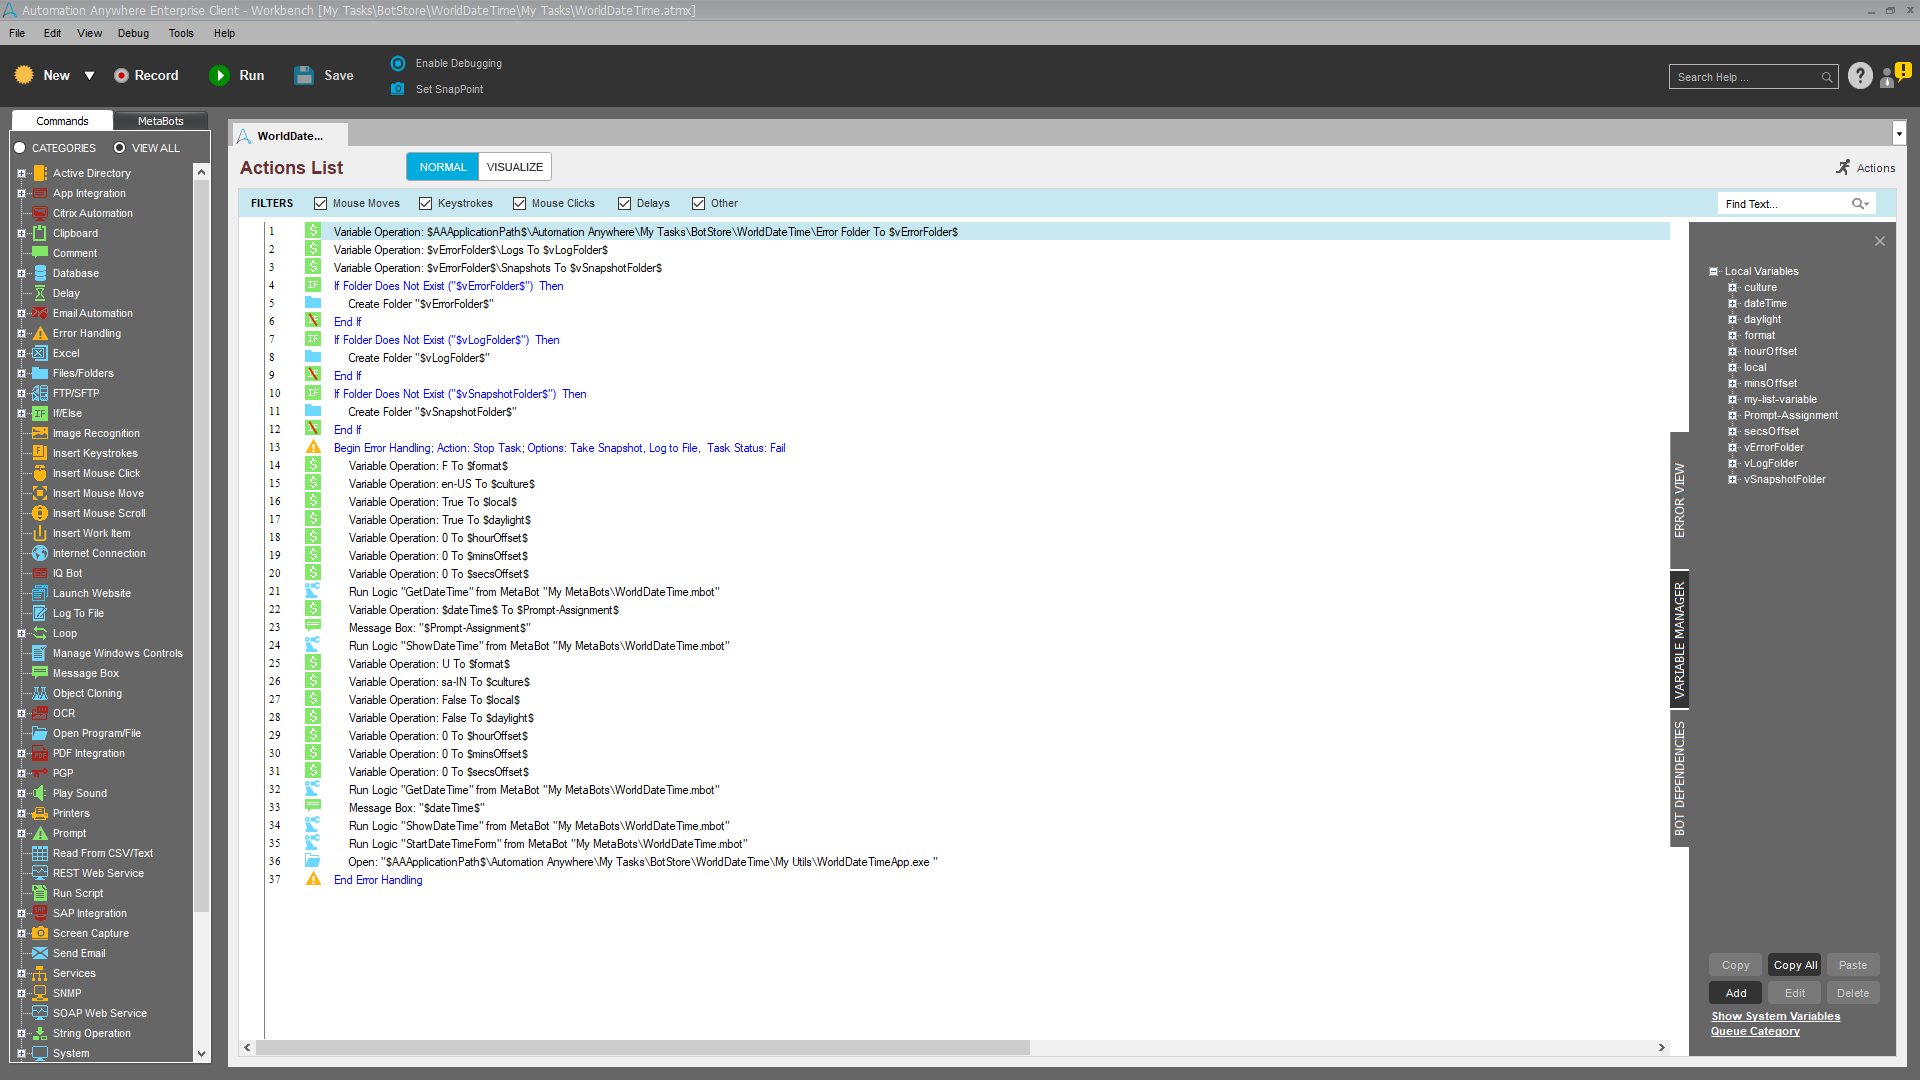This screenshot has width=1920, height=1080.
Task: Uncheck the Mouse Moves filter
Action: (321, 204)
